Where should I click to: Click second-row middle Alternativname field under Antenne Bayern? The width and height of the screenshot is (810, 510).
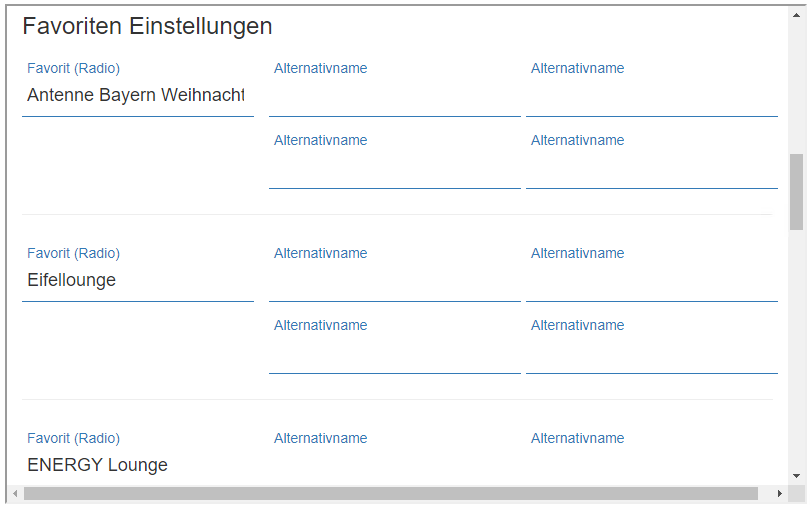click(x=394, y=170)
